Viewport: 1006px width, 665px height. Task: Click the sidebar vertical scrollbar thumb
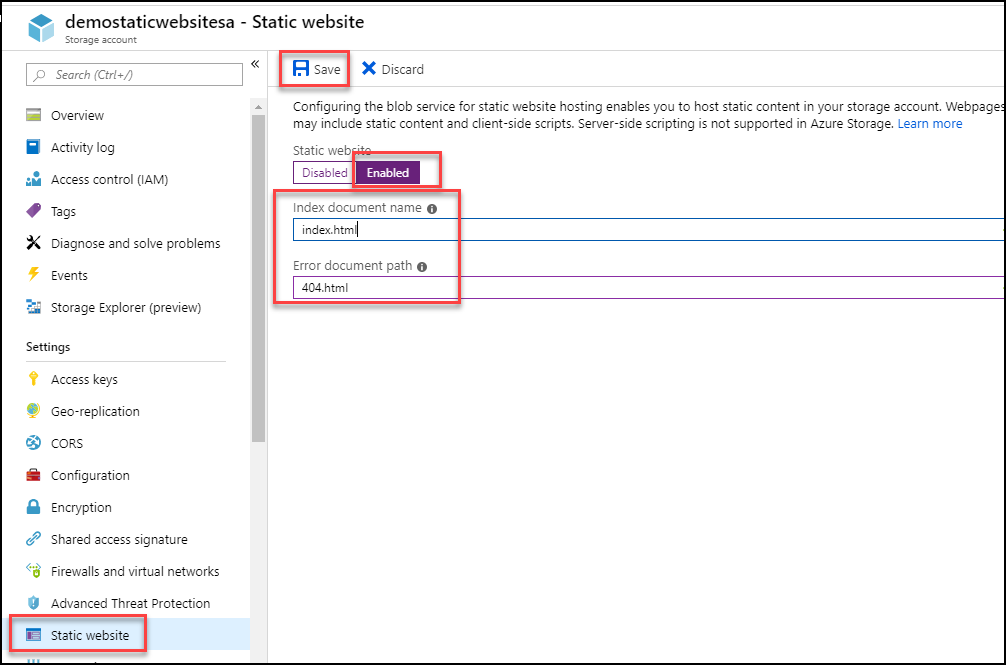[x=259, y=278]
